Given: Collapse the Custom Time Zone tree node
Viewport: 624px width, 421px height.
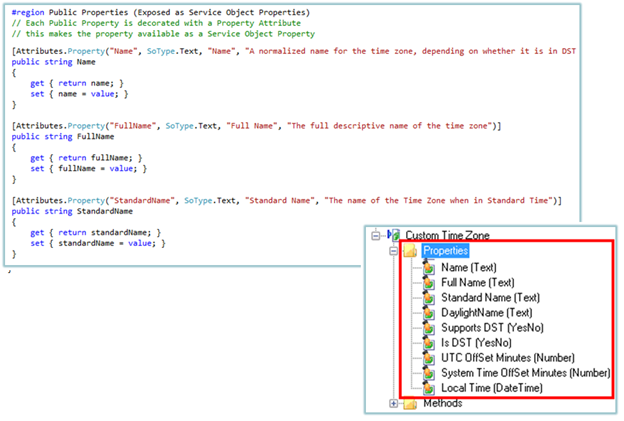Looking at the screenshot, I should click(x=376, y=236).
